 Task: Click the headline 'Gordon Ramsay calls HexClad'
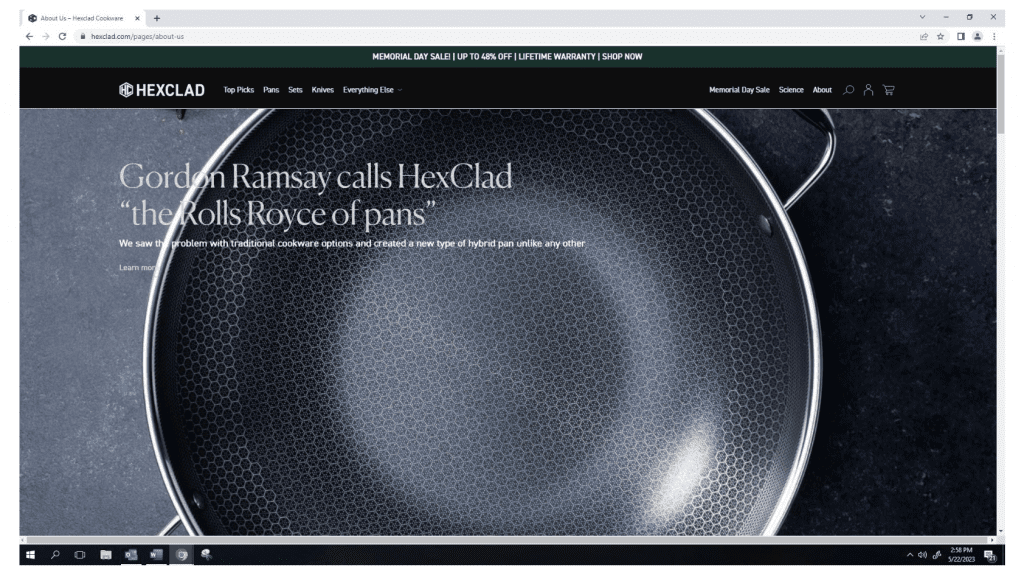coord(315,177)
